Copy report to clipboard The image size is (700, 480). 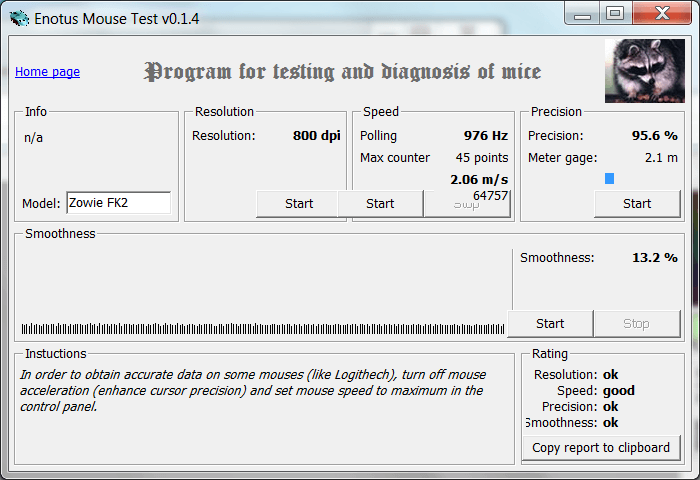[x=601, y=448]
